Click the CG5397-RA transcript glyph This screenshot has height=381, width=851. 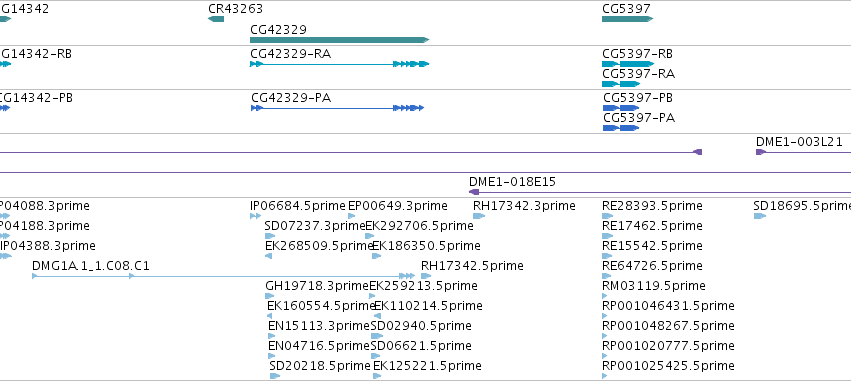[x=621, y=84]
